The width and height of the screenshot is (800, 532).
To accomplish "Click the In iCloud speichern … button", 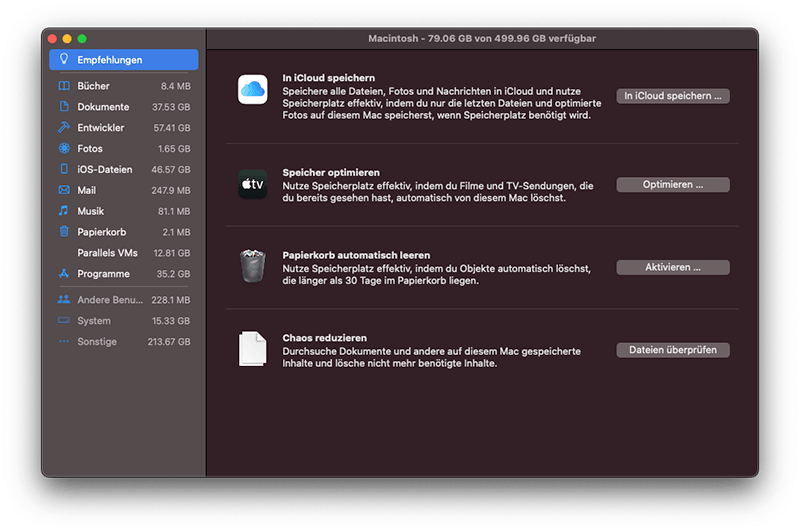I will click(672, 96).
